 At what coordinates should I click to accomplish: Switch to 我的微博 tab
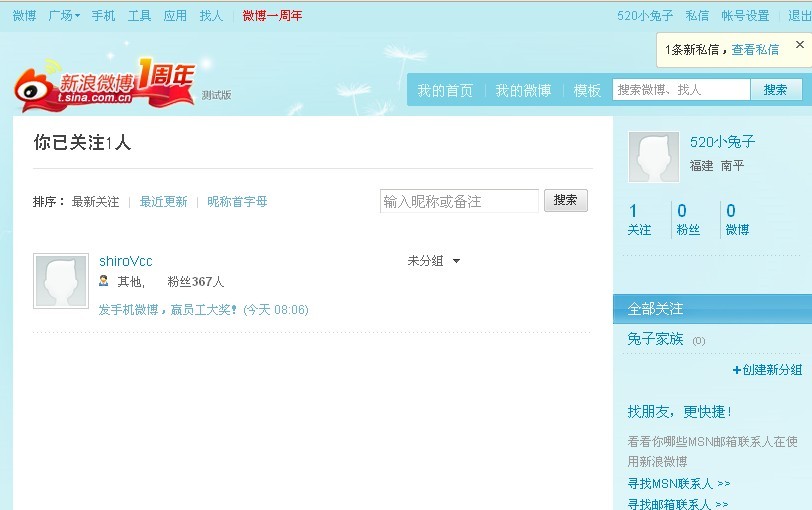tap(524, 91)
